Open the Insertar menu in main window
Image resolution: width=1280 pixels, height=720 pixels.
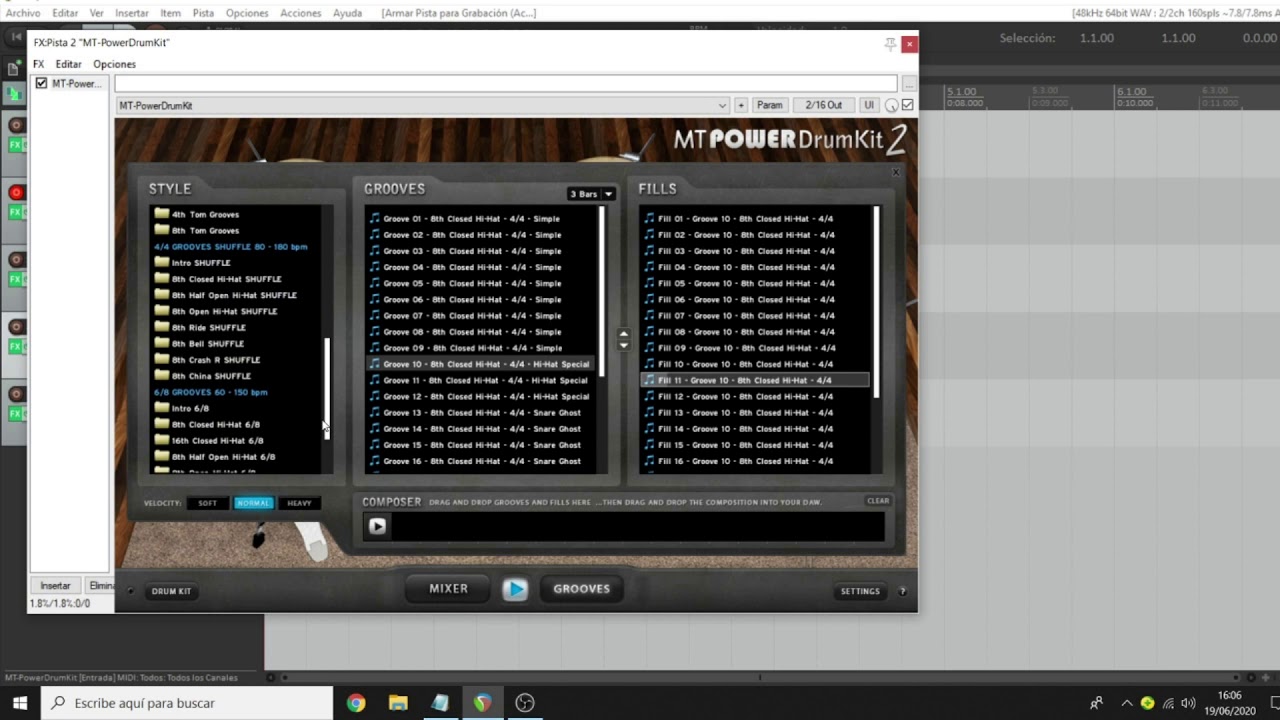(x=132, y=13)
